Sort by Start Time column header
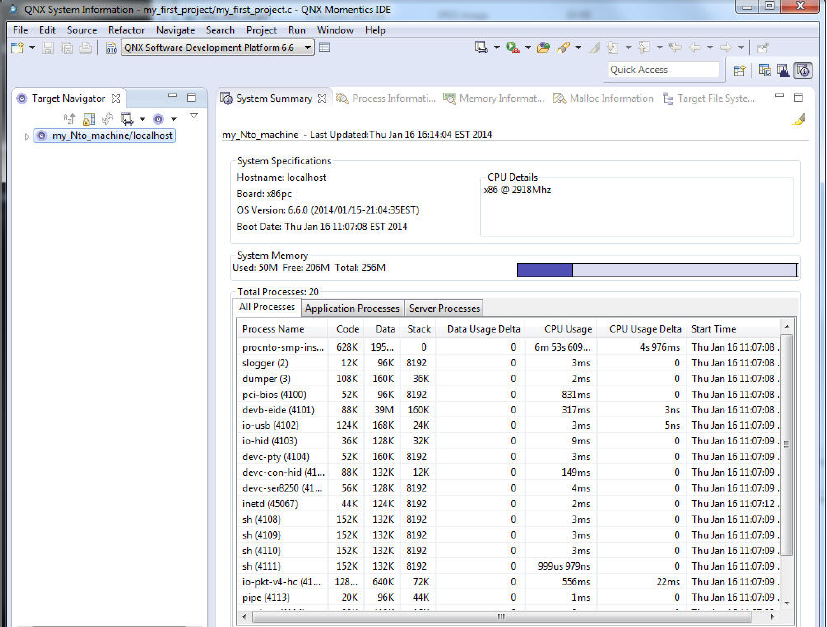 click(734, 329)
